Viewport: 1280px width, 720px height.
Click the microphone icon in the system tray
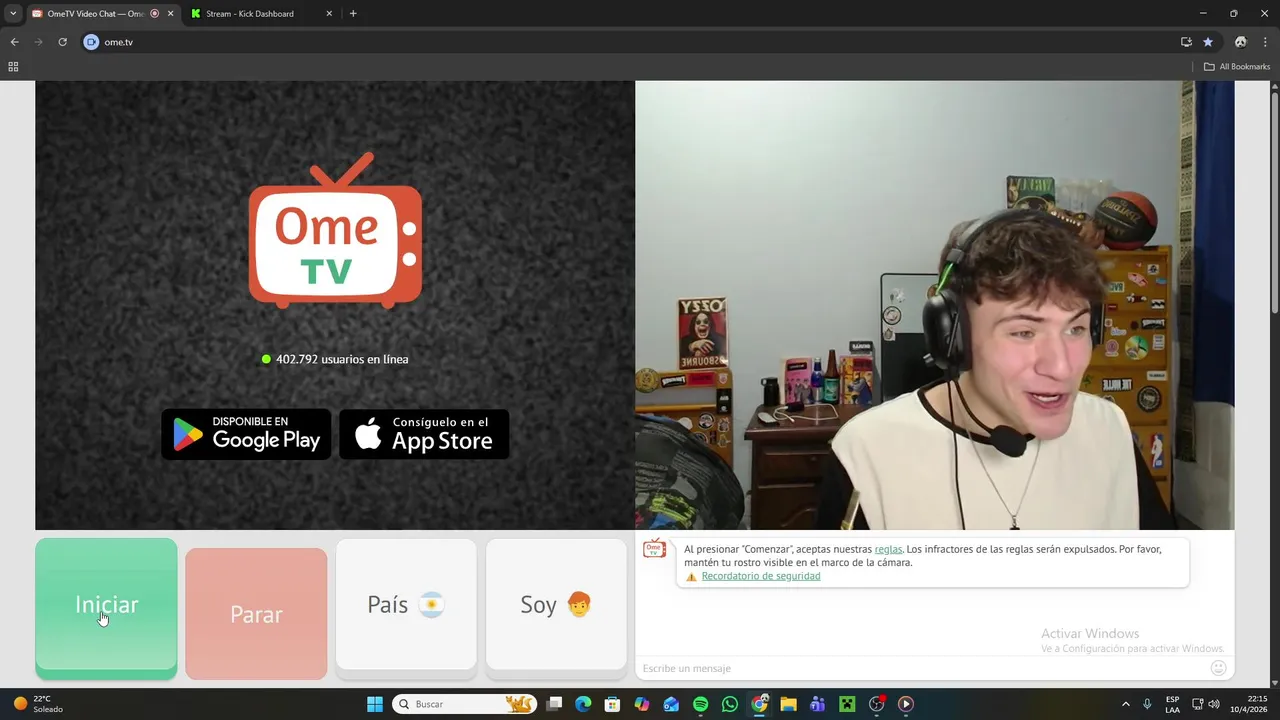[x=1147, y=704]
